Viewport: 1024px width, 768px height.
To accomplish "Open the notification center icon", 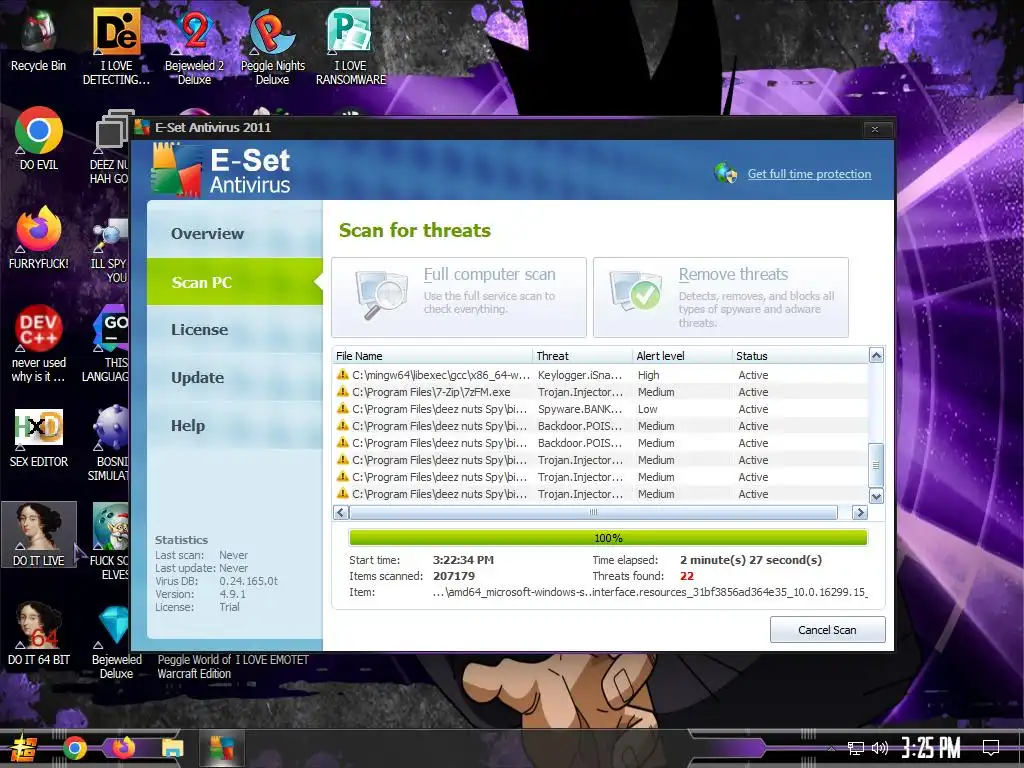I will coord(991,748).
